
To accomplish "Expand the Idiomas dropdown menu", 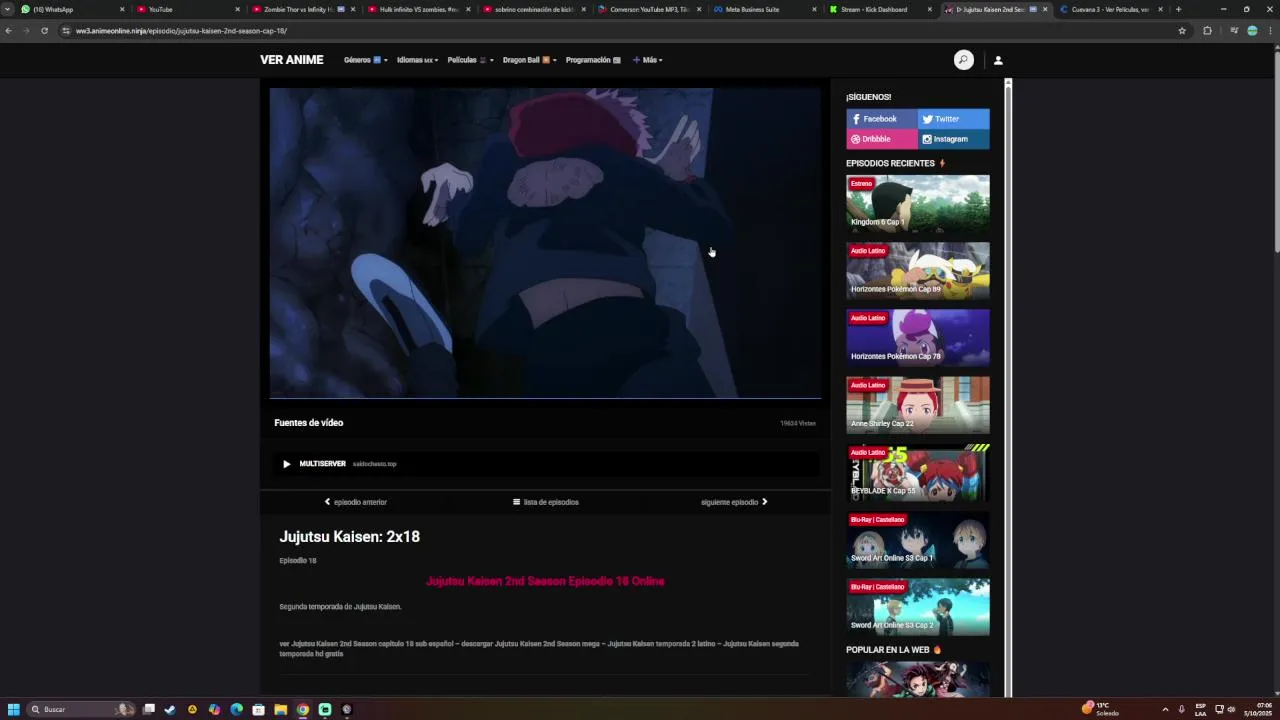I will click(417, 60).
